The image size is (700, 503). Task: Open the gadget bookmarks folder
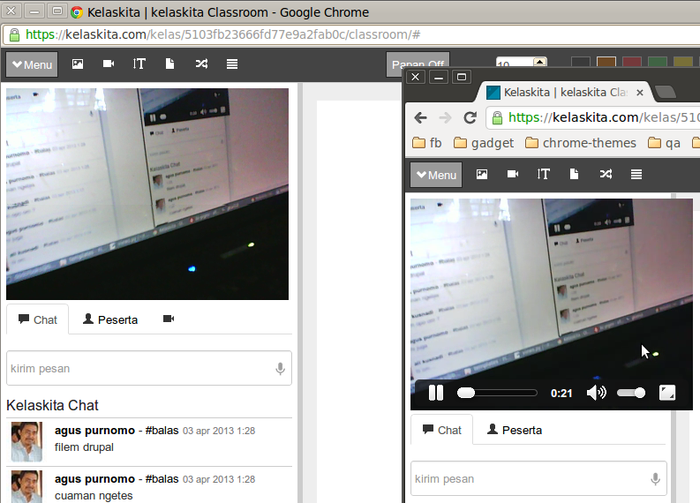483,143
